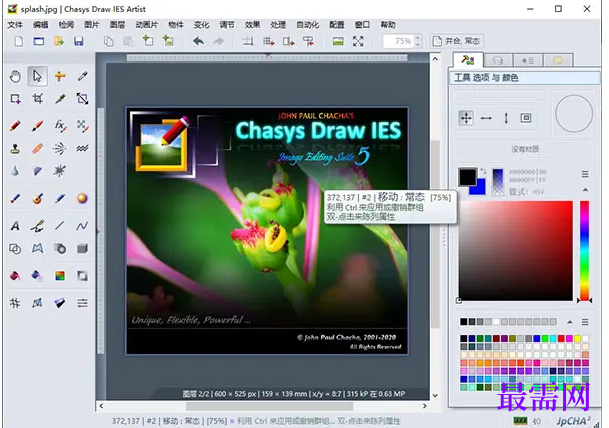Click the 模式 HSV color mode label
The width and height of the screenshot is (609, 428).
[527, 191]
